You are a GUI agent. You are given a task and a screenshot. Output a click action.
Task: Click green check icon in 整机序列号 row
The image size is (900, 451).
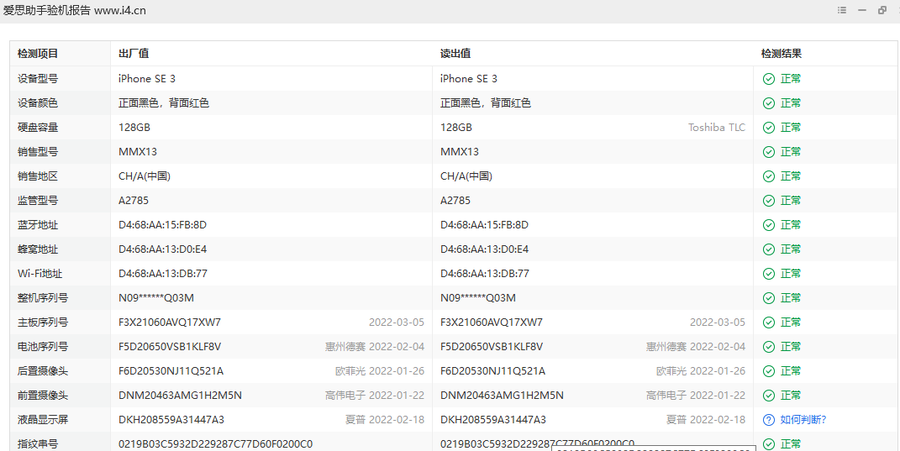point(769,298)
